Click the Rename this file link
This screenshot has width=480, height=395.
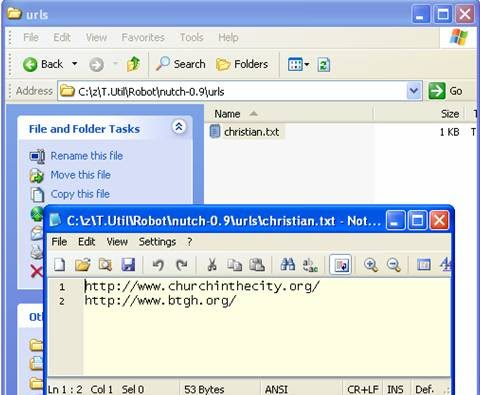pyautogui.click(x=87, y=156)
